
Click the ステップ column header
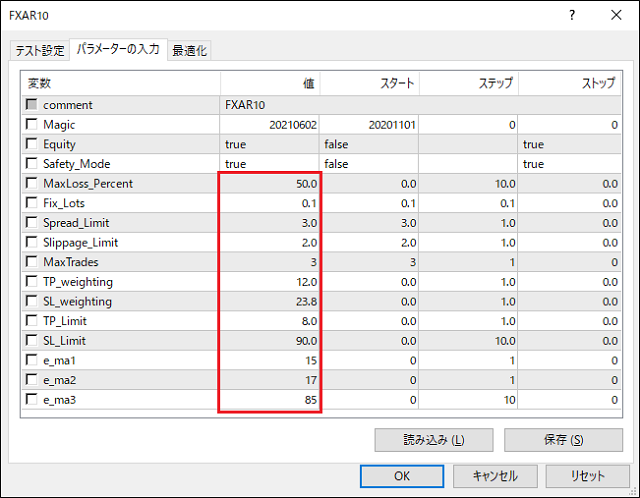tap(469, 83)
